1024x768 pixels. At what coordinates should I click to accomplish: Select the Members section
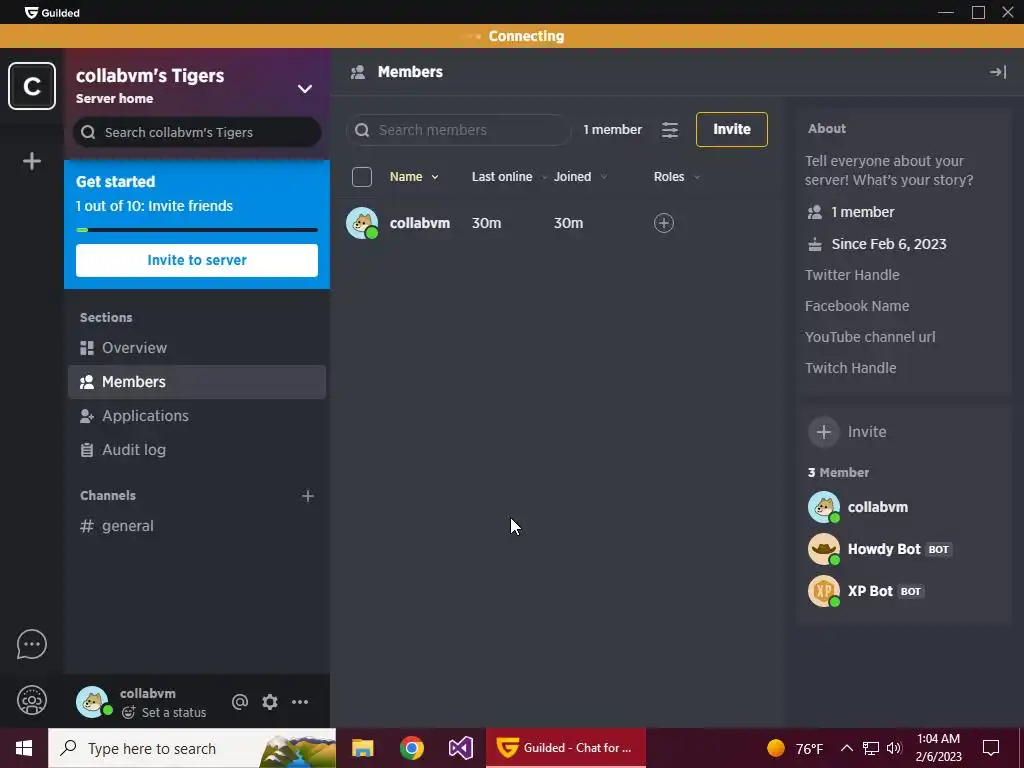(x=197, y=382)
